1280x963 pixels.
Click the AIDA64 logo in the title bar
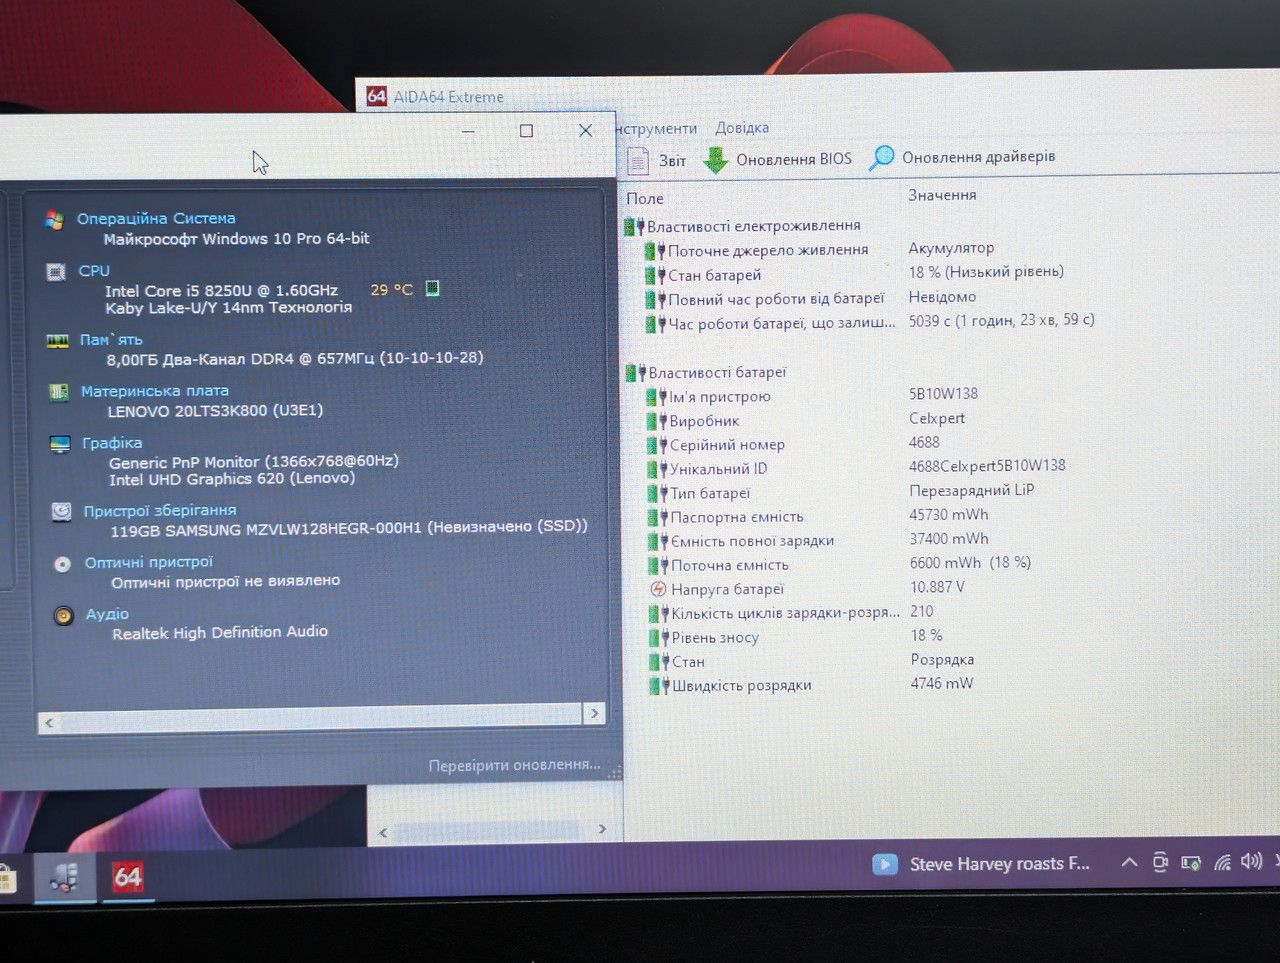(376, 96)
